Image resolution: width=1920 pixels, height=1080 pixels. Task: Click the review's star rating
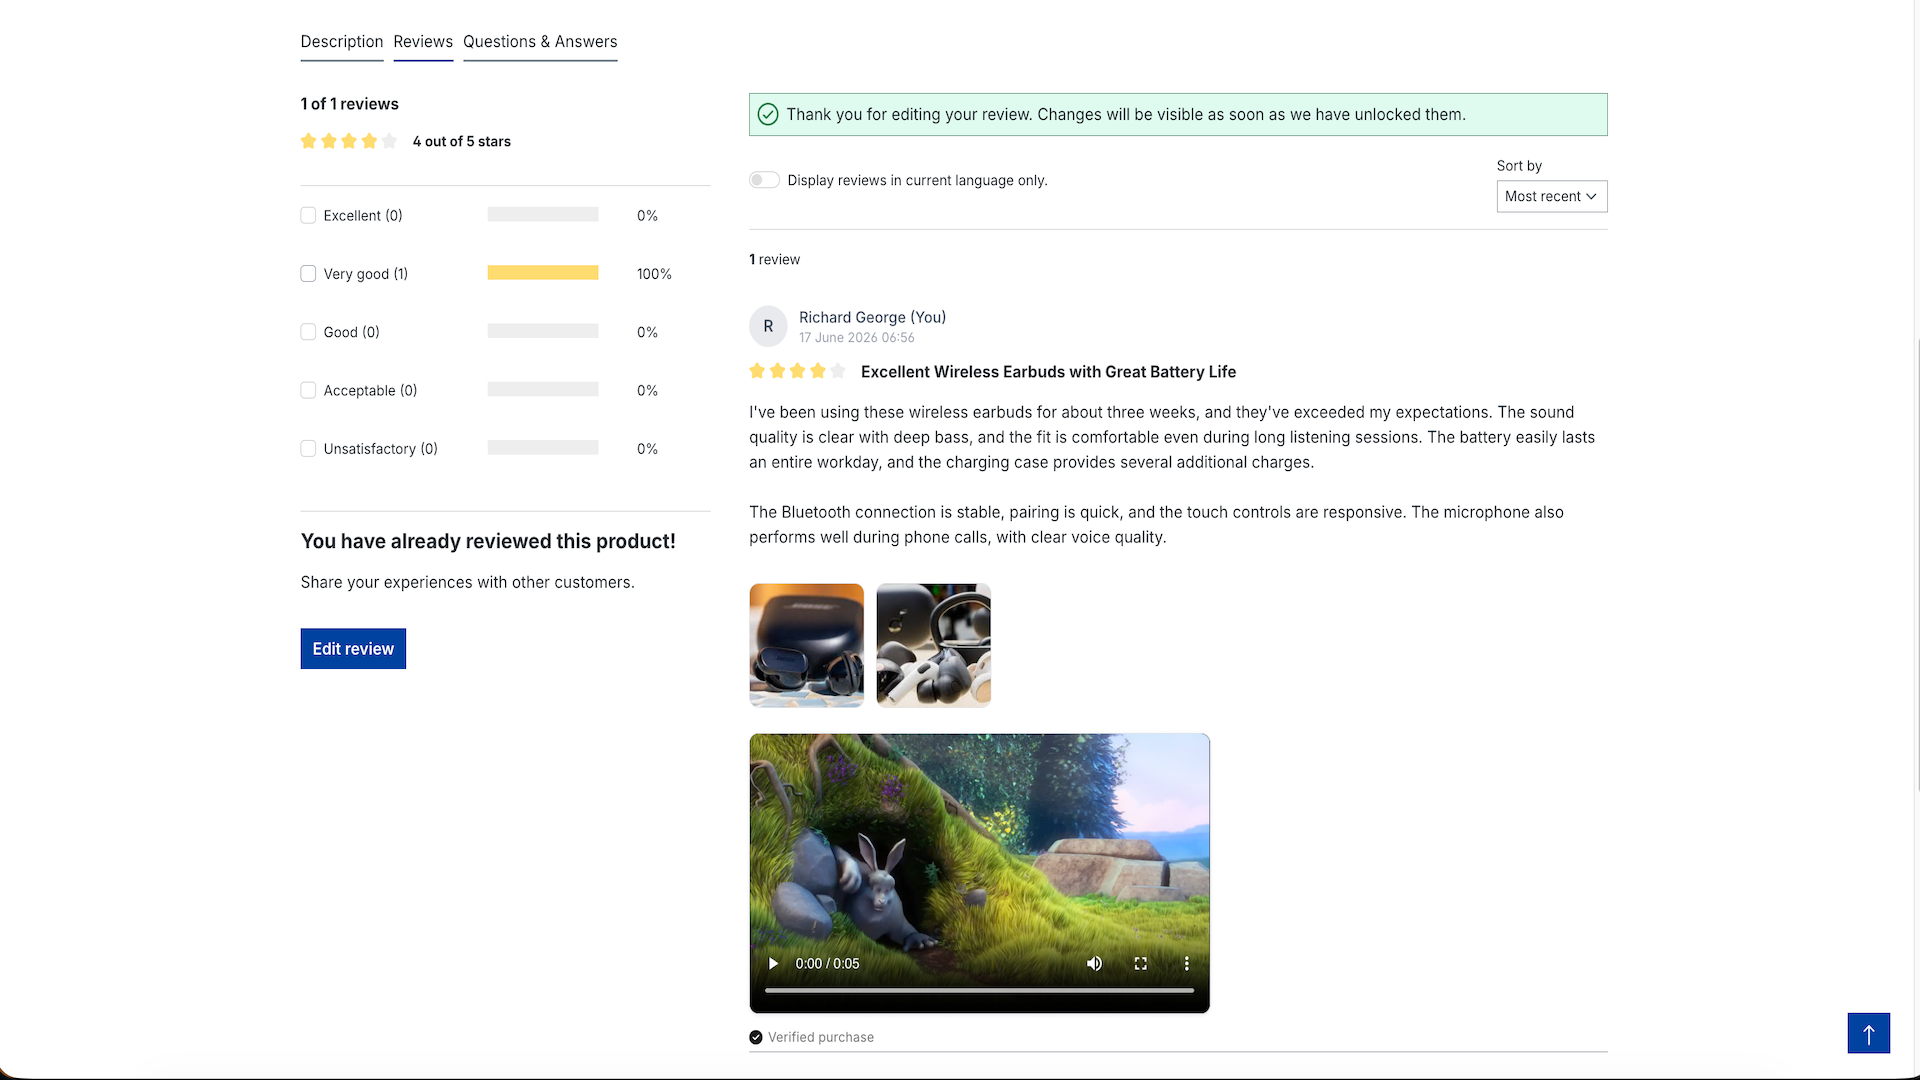797,372
